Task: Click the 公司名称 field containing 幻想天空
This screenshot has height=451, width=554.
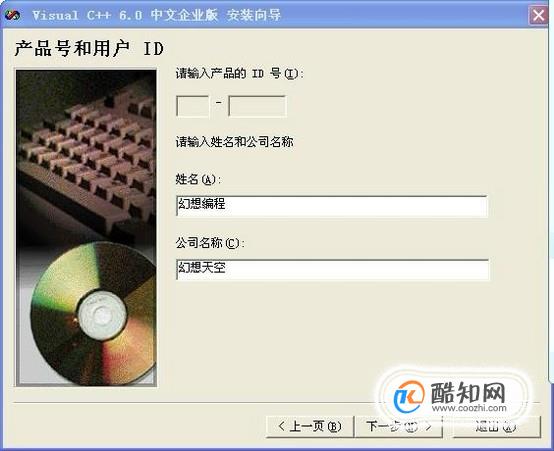Action: coord(332,269)
